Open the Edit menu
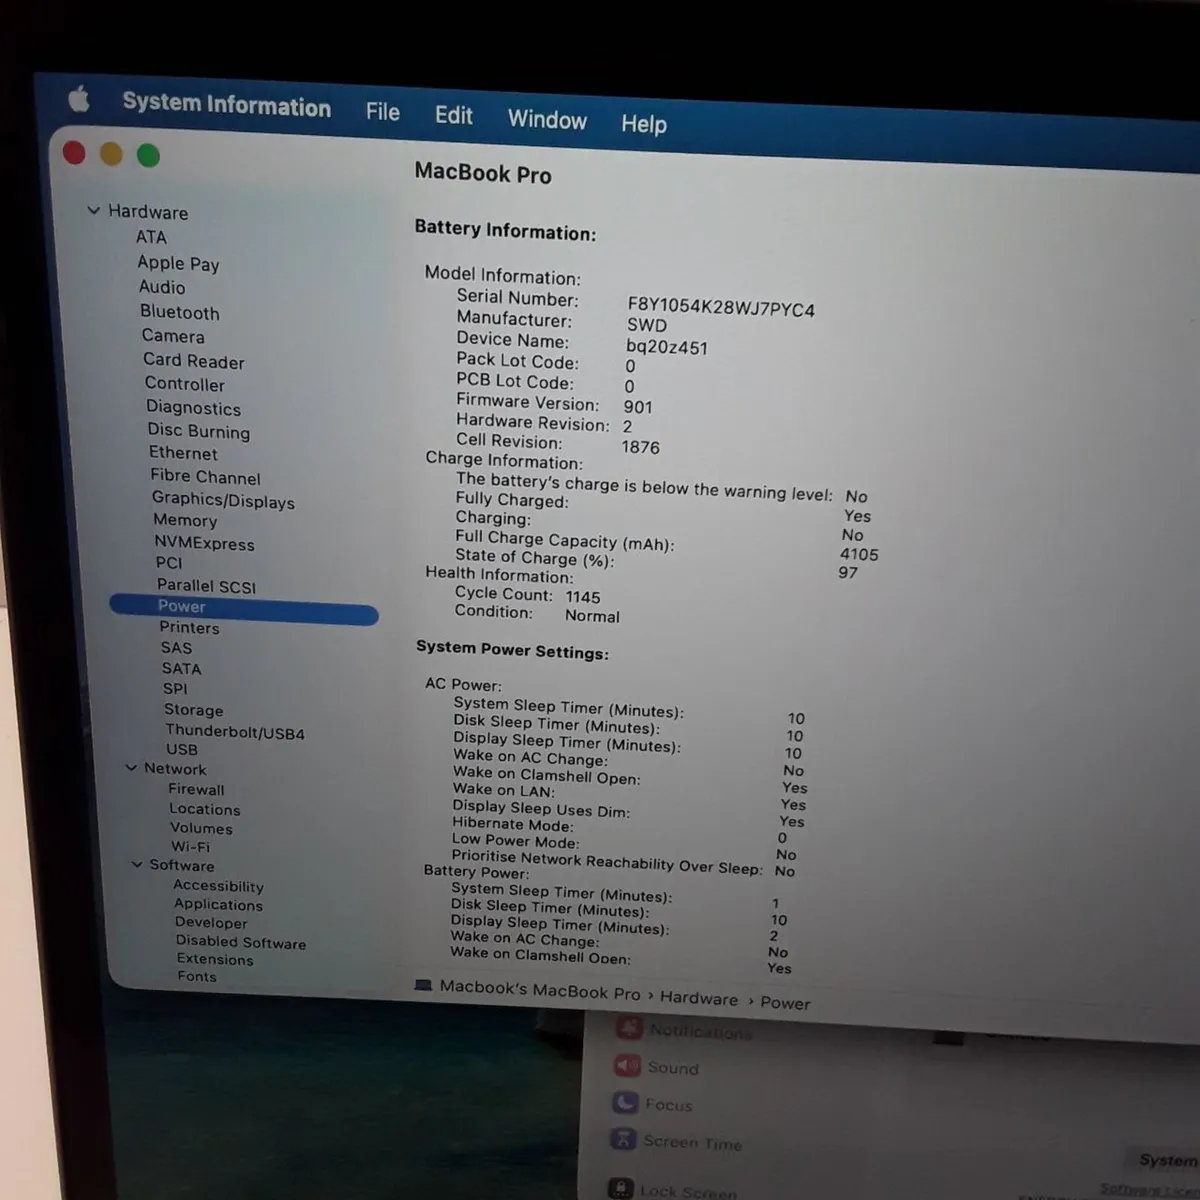 coord(453,116)
